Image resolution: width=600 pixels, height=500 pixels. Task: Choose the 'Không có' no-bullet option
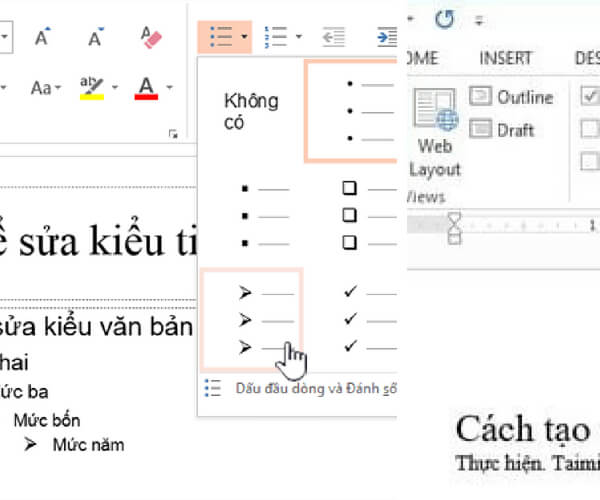(251, 111)
